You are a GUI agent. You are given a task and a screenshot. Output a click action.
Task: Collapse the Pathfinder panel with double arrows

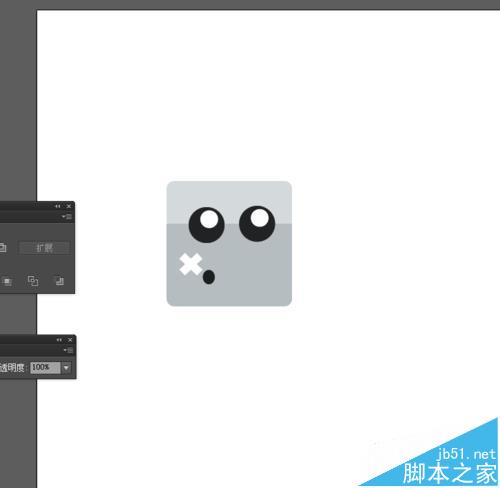tap(58, 206)
